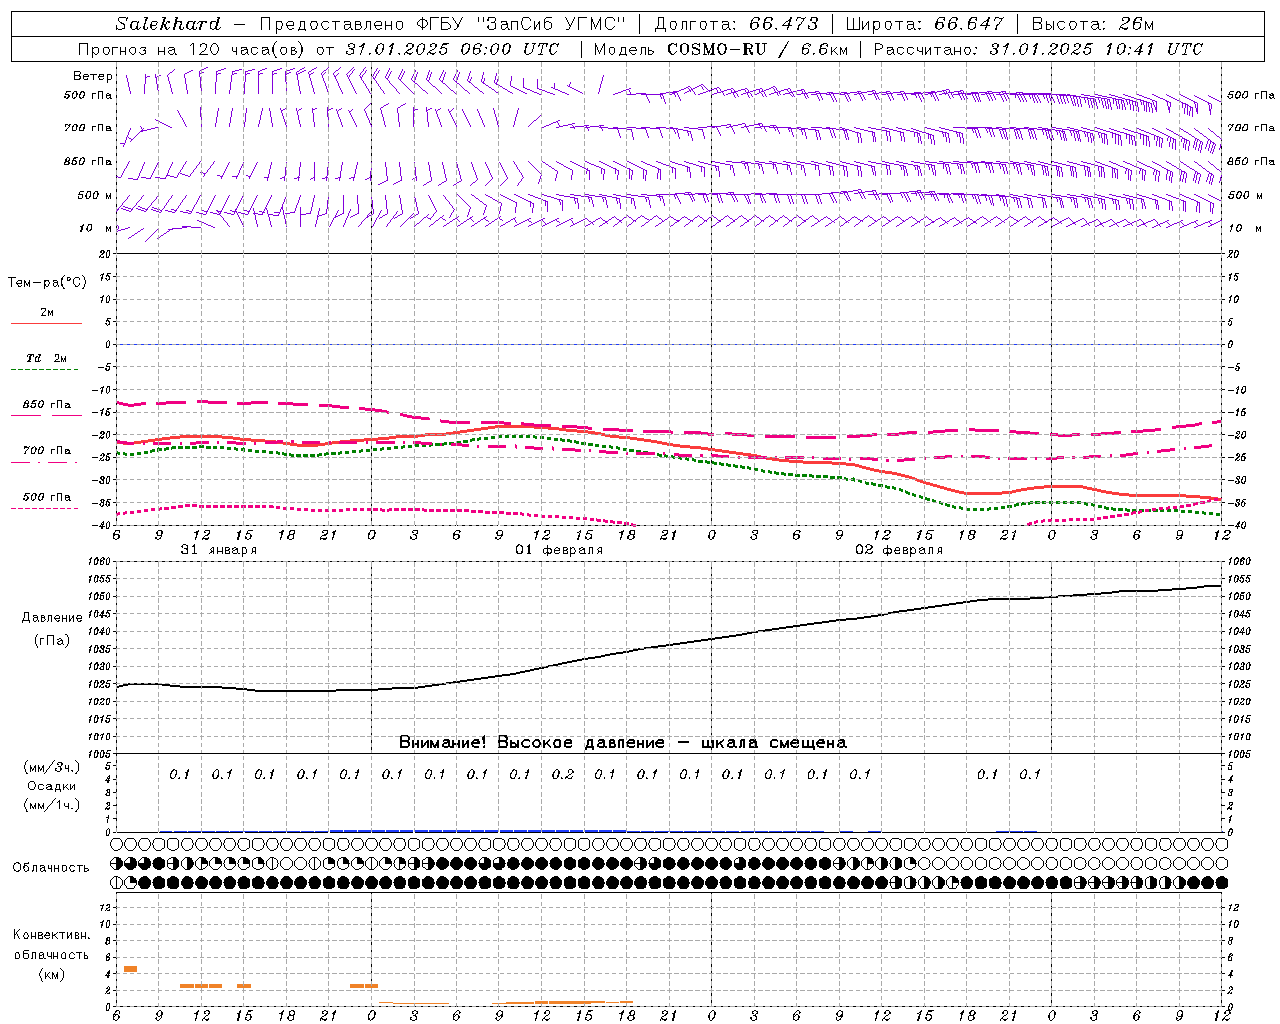
Task: Click the 'Облачность' cloudiness label
Action: point(51,868)
